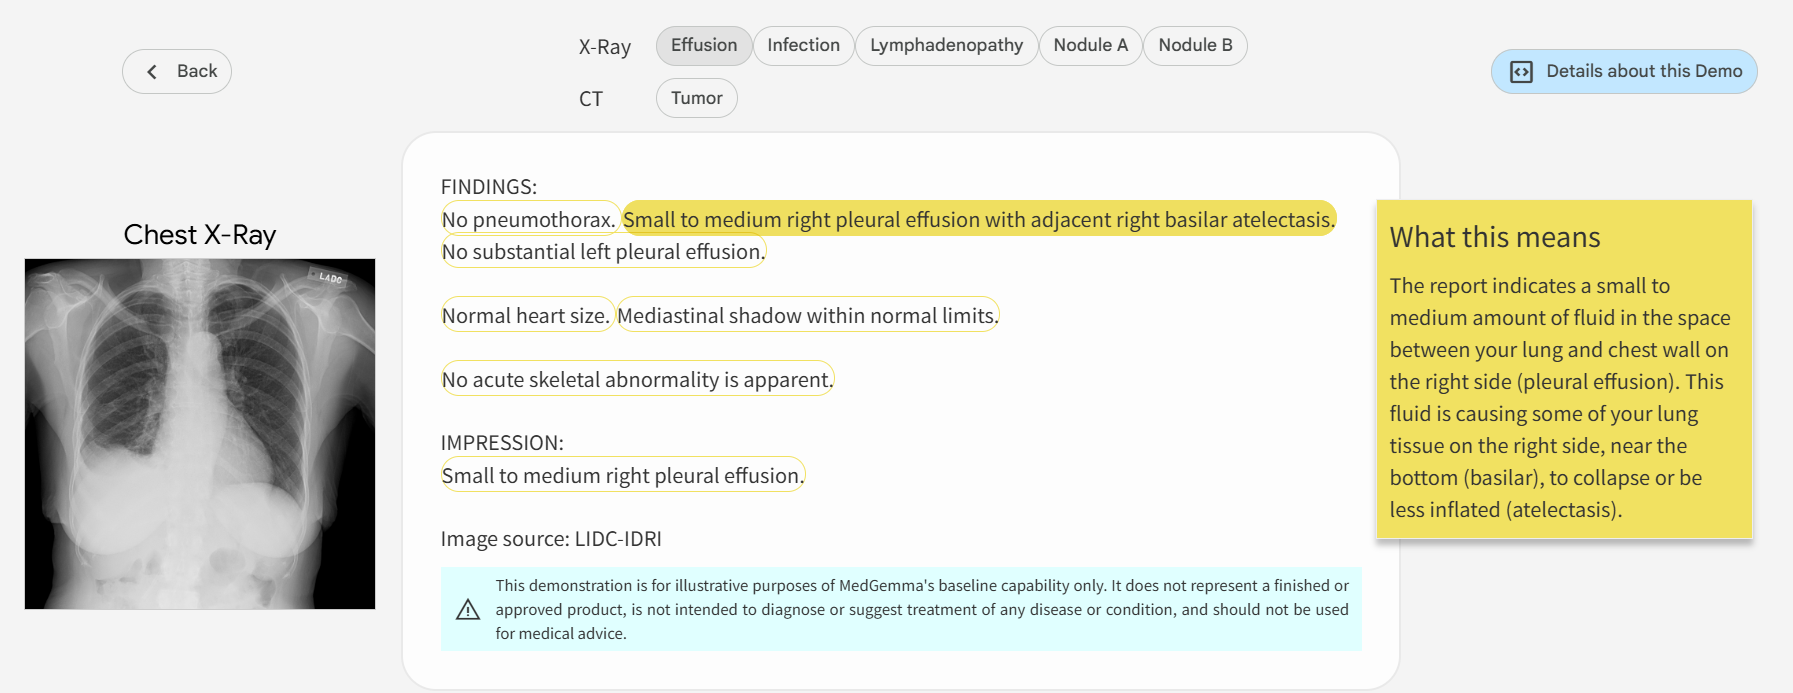Screen dimensions: 1793x693
Task: Click 'No acute skeletal abnormality' sentence
Action: [x=637, y=380]
